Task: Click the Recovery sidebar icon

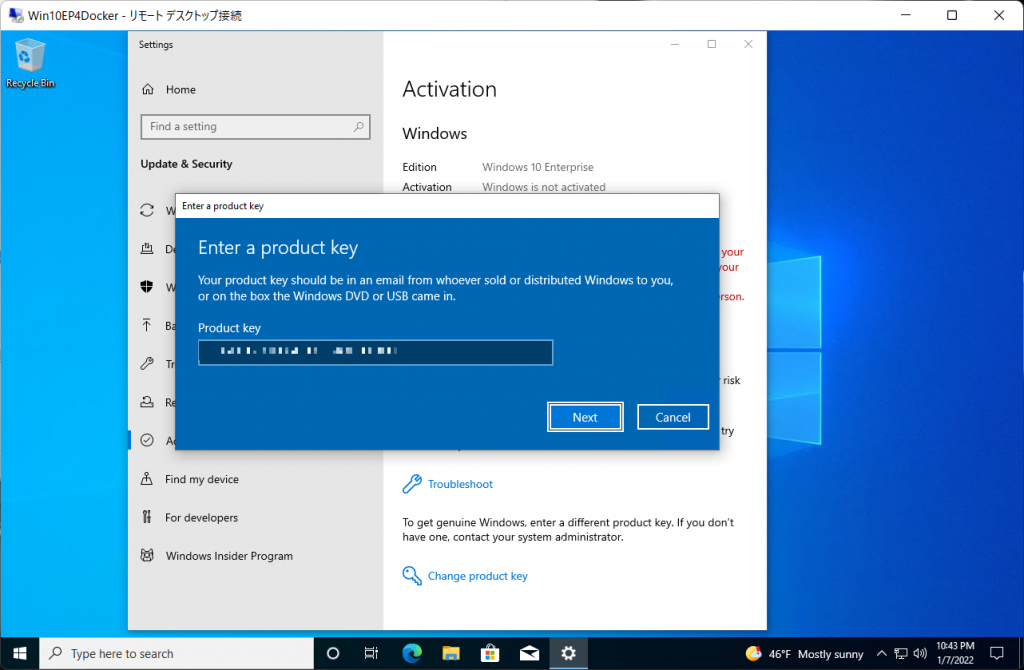Action: [147, 402]
